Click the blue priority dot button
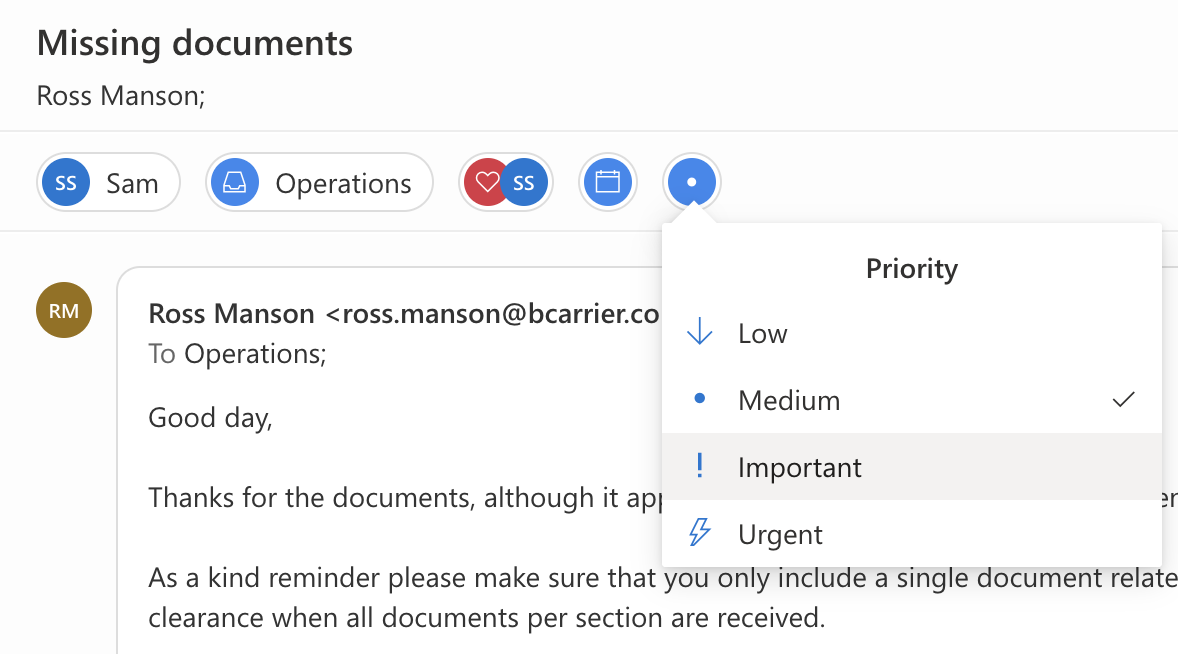Viewport: 1178px width, 654px height. click(692, 182)
